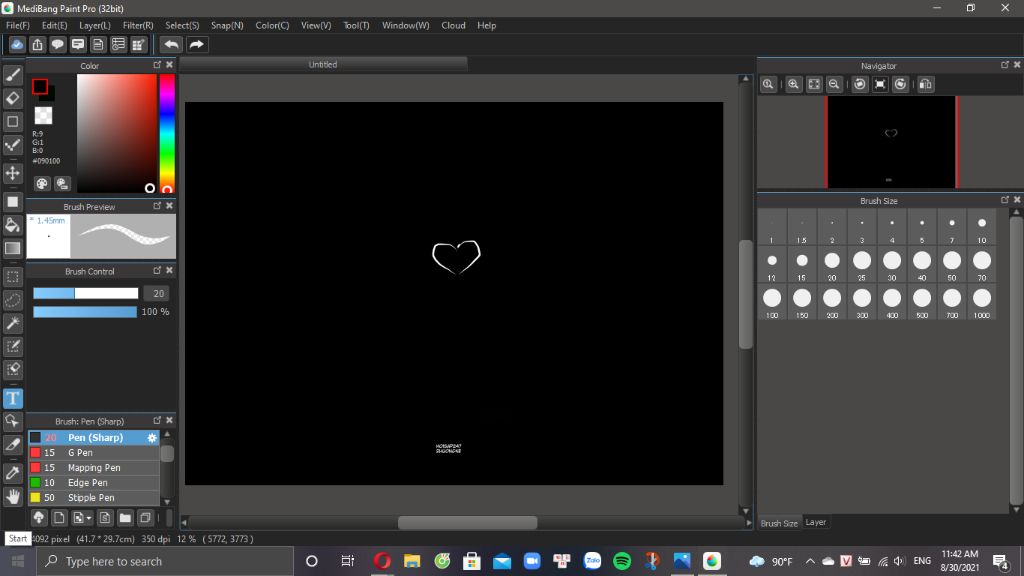
Task: Click the brush size slider in Brush Control
Action: coord(86,293)
